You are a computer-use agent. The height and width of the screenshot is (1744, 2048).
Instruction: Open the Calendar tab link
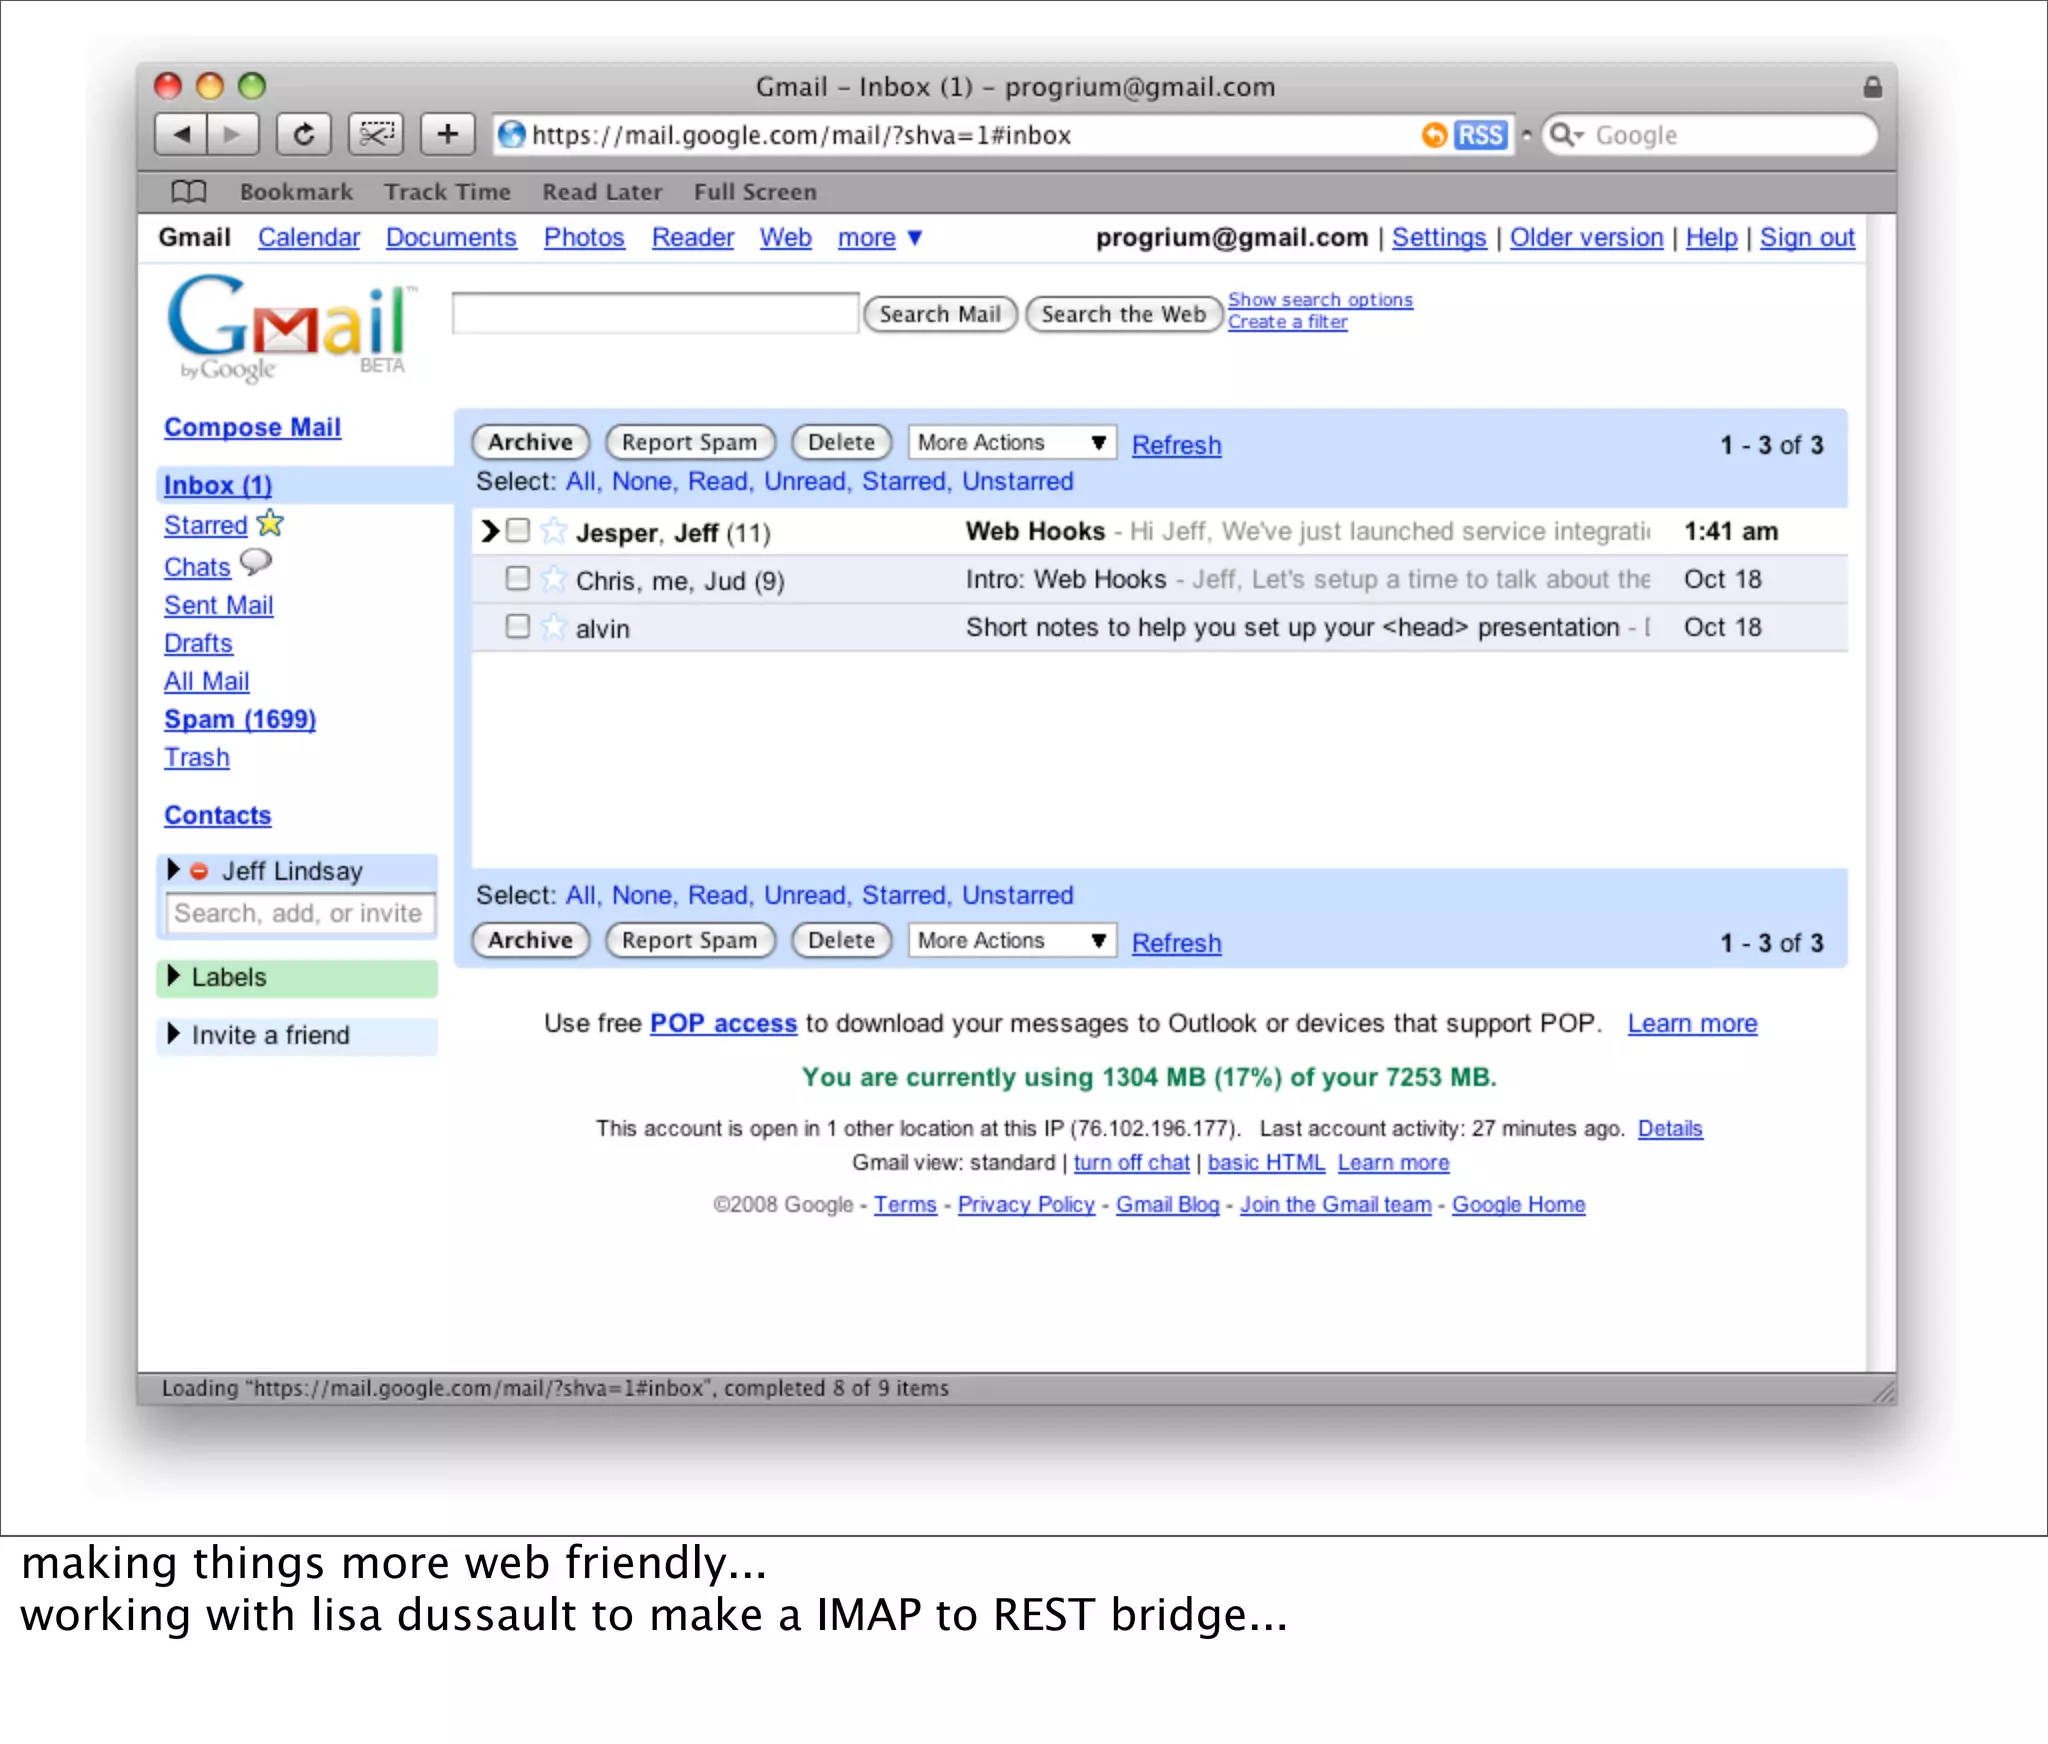[x=308, y=238]
